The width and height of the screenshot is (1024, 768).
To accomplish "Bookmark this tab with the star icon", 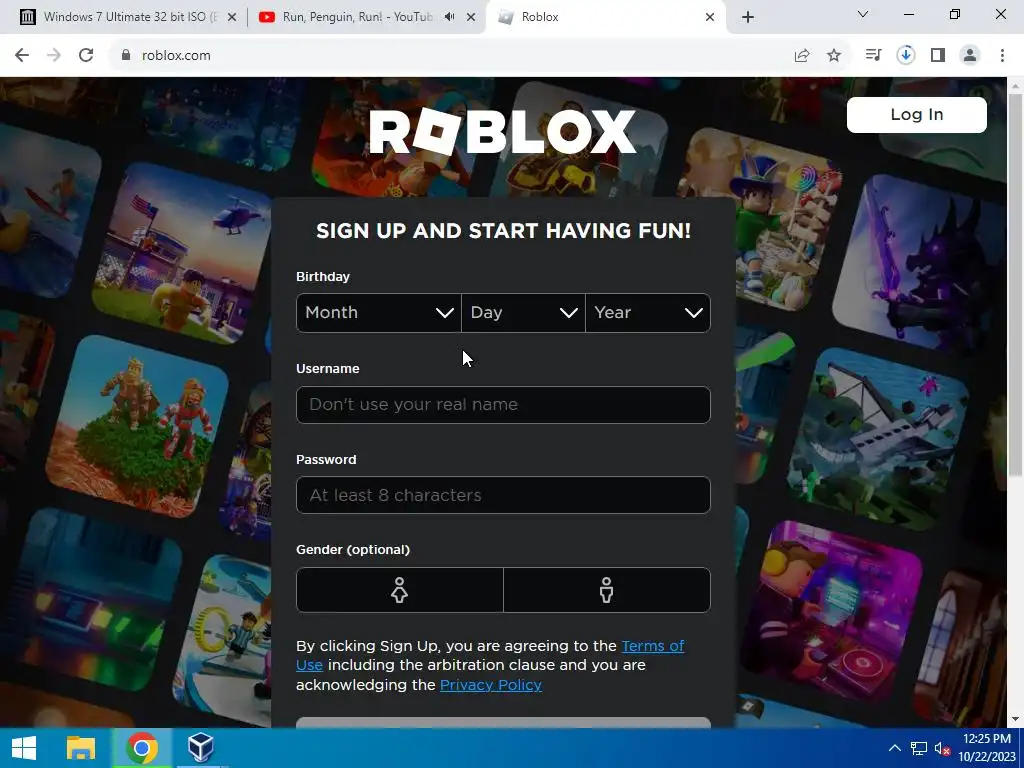I will pyautogui.click(x=834, y=56).
